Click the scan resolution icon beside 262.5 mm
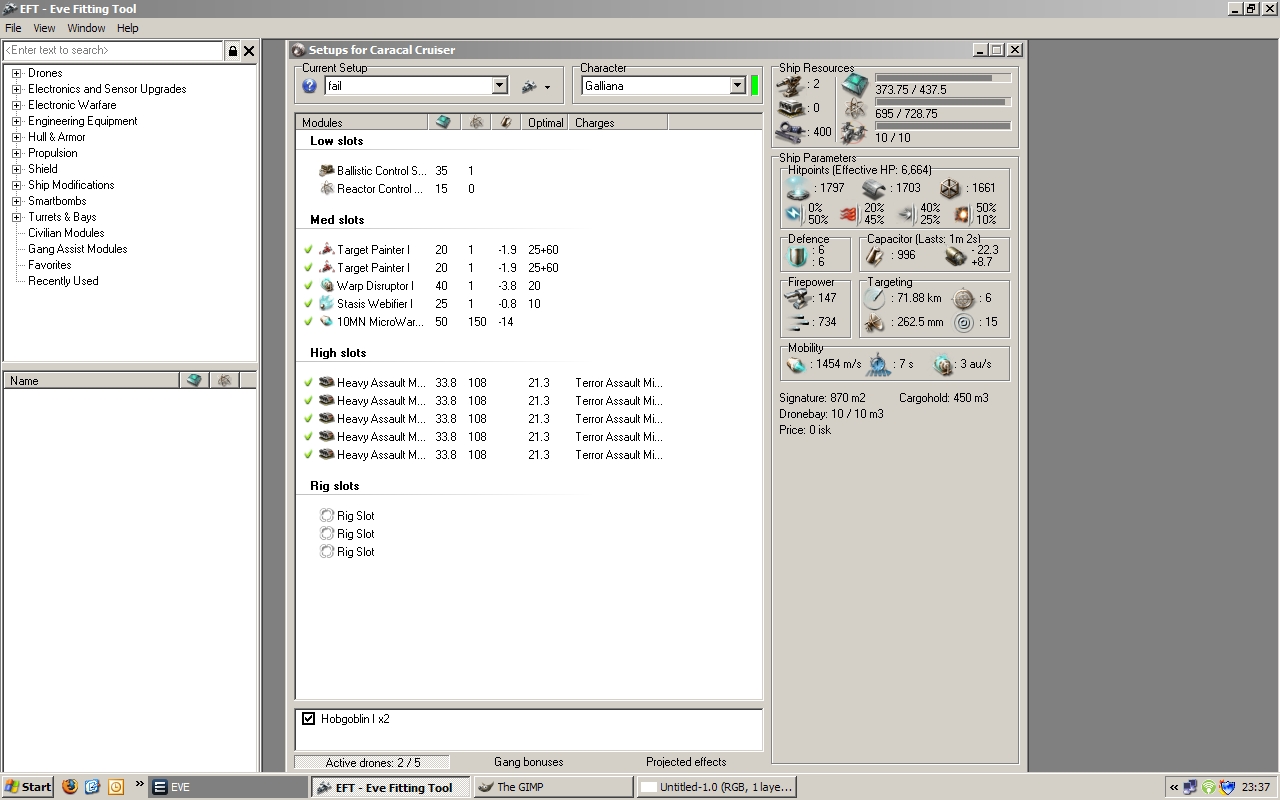This screenshot has height=800, width=1280. 874,322
